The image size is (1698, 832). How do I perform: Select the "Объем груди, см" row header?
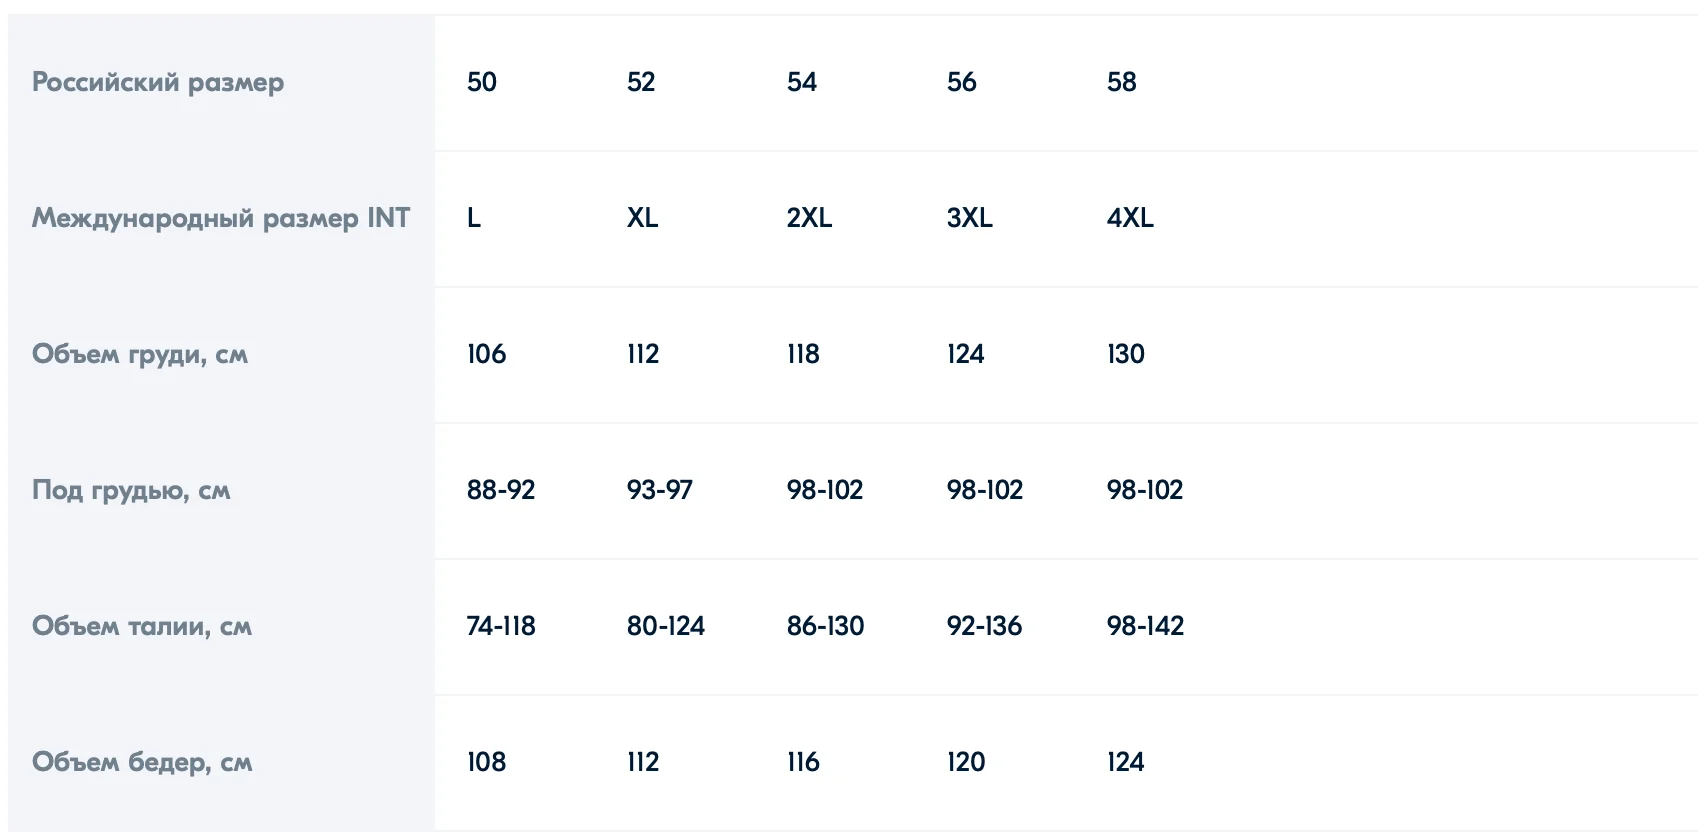140,354
